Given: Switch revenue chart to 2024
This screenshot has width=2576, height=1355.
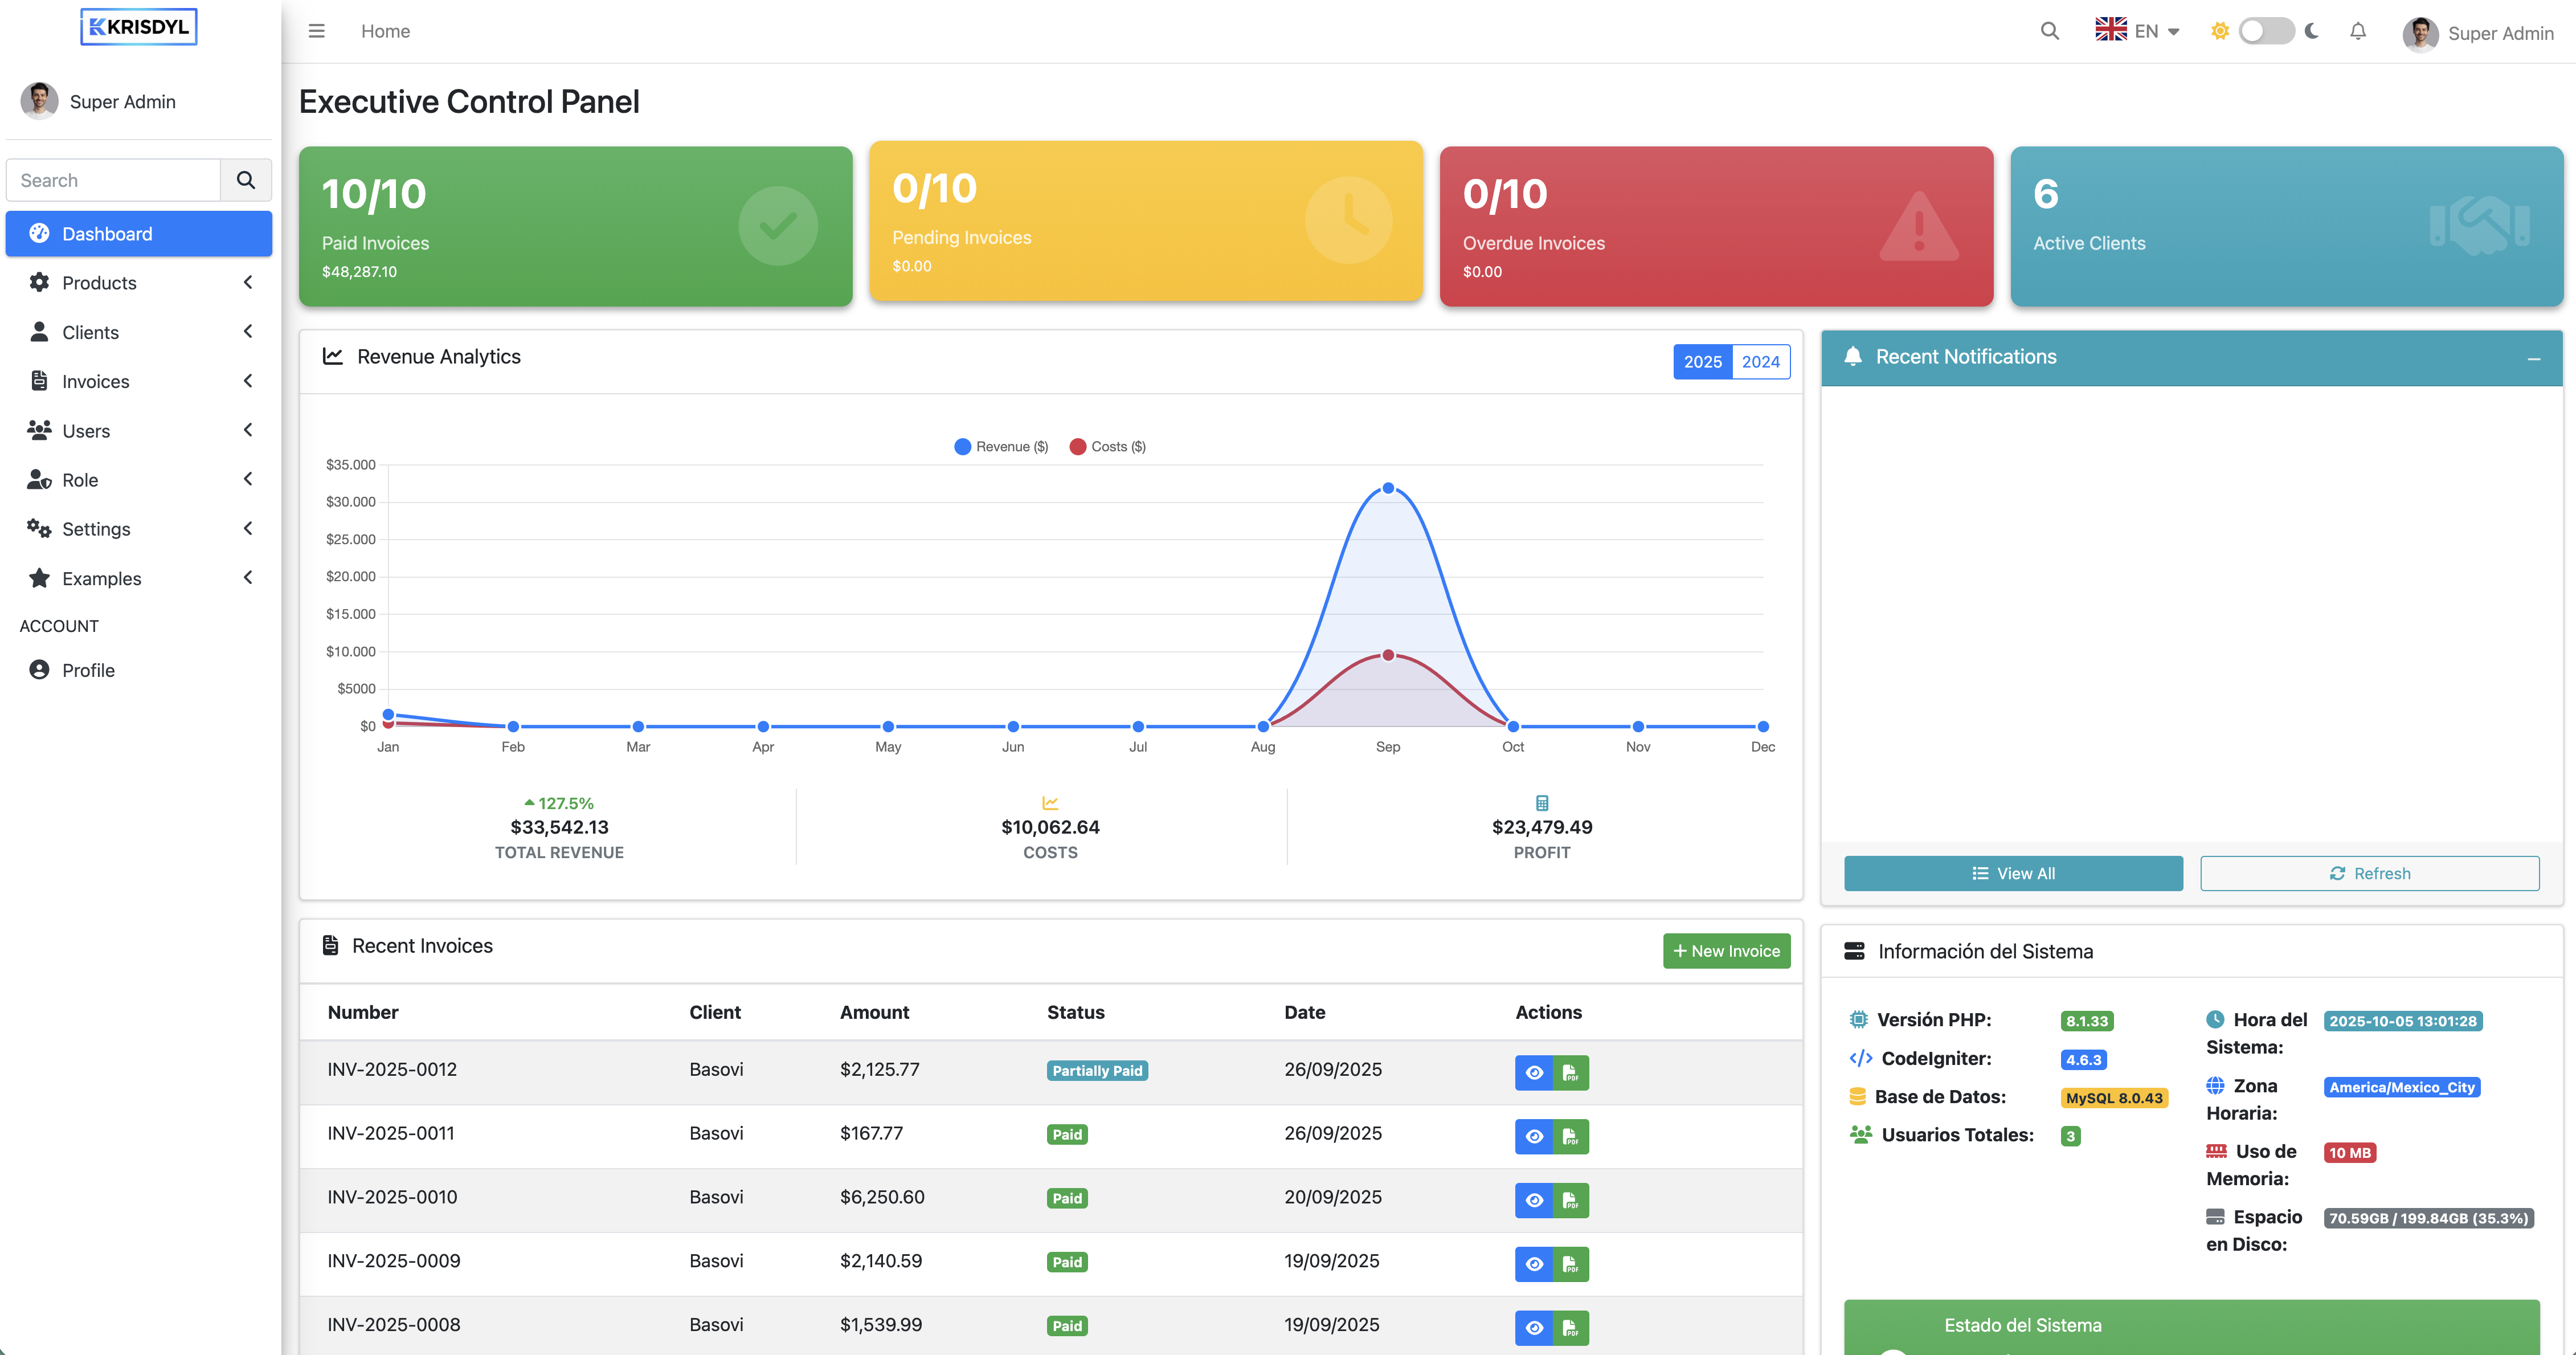Looking at the screenshot, I should pos(1760,362).
